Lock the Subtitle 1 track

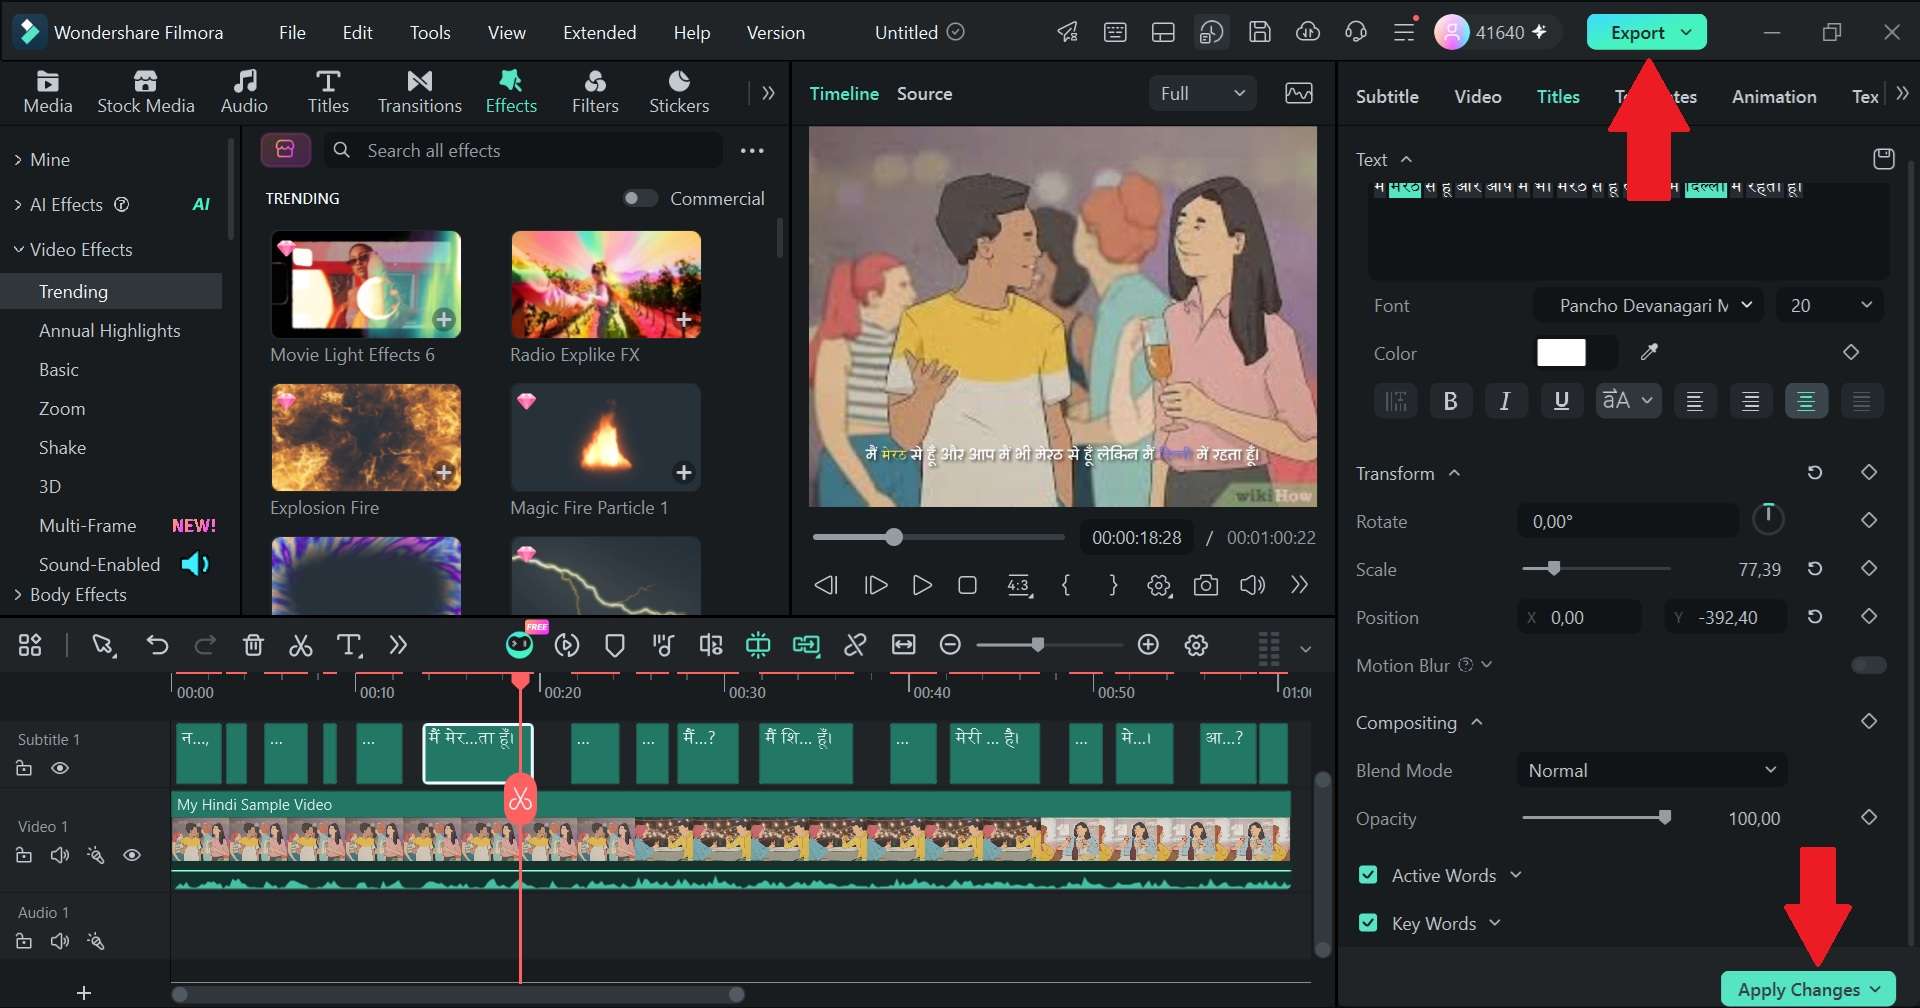tap(24, 768)
